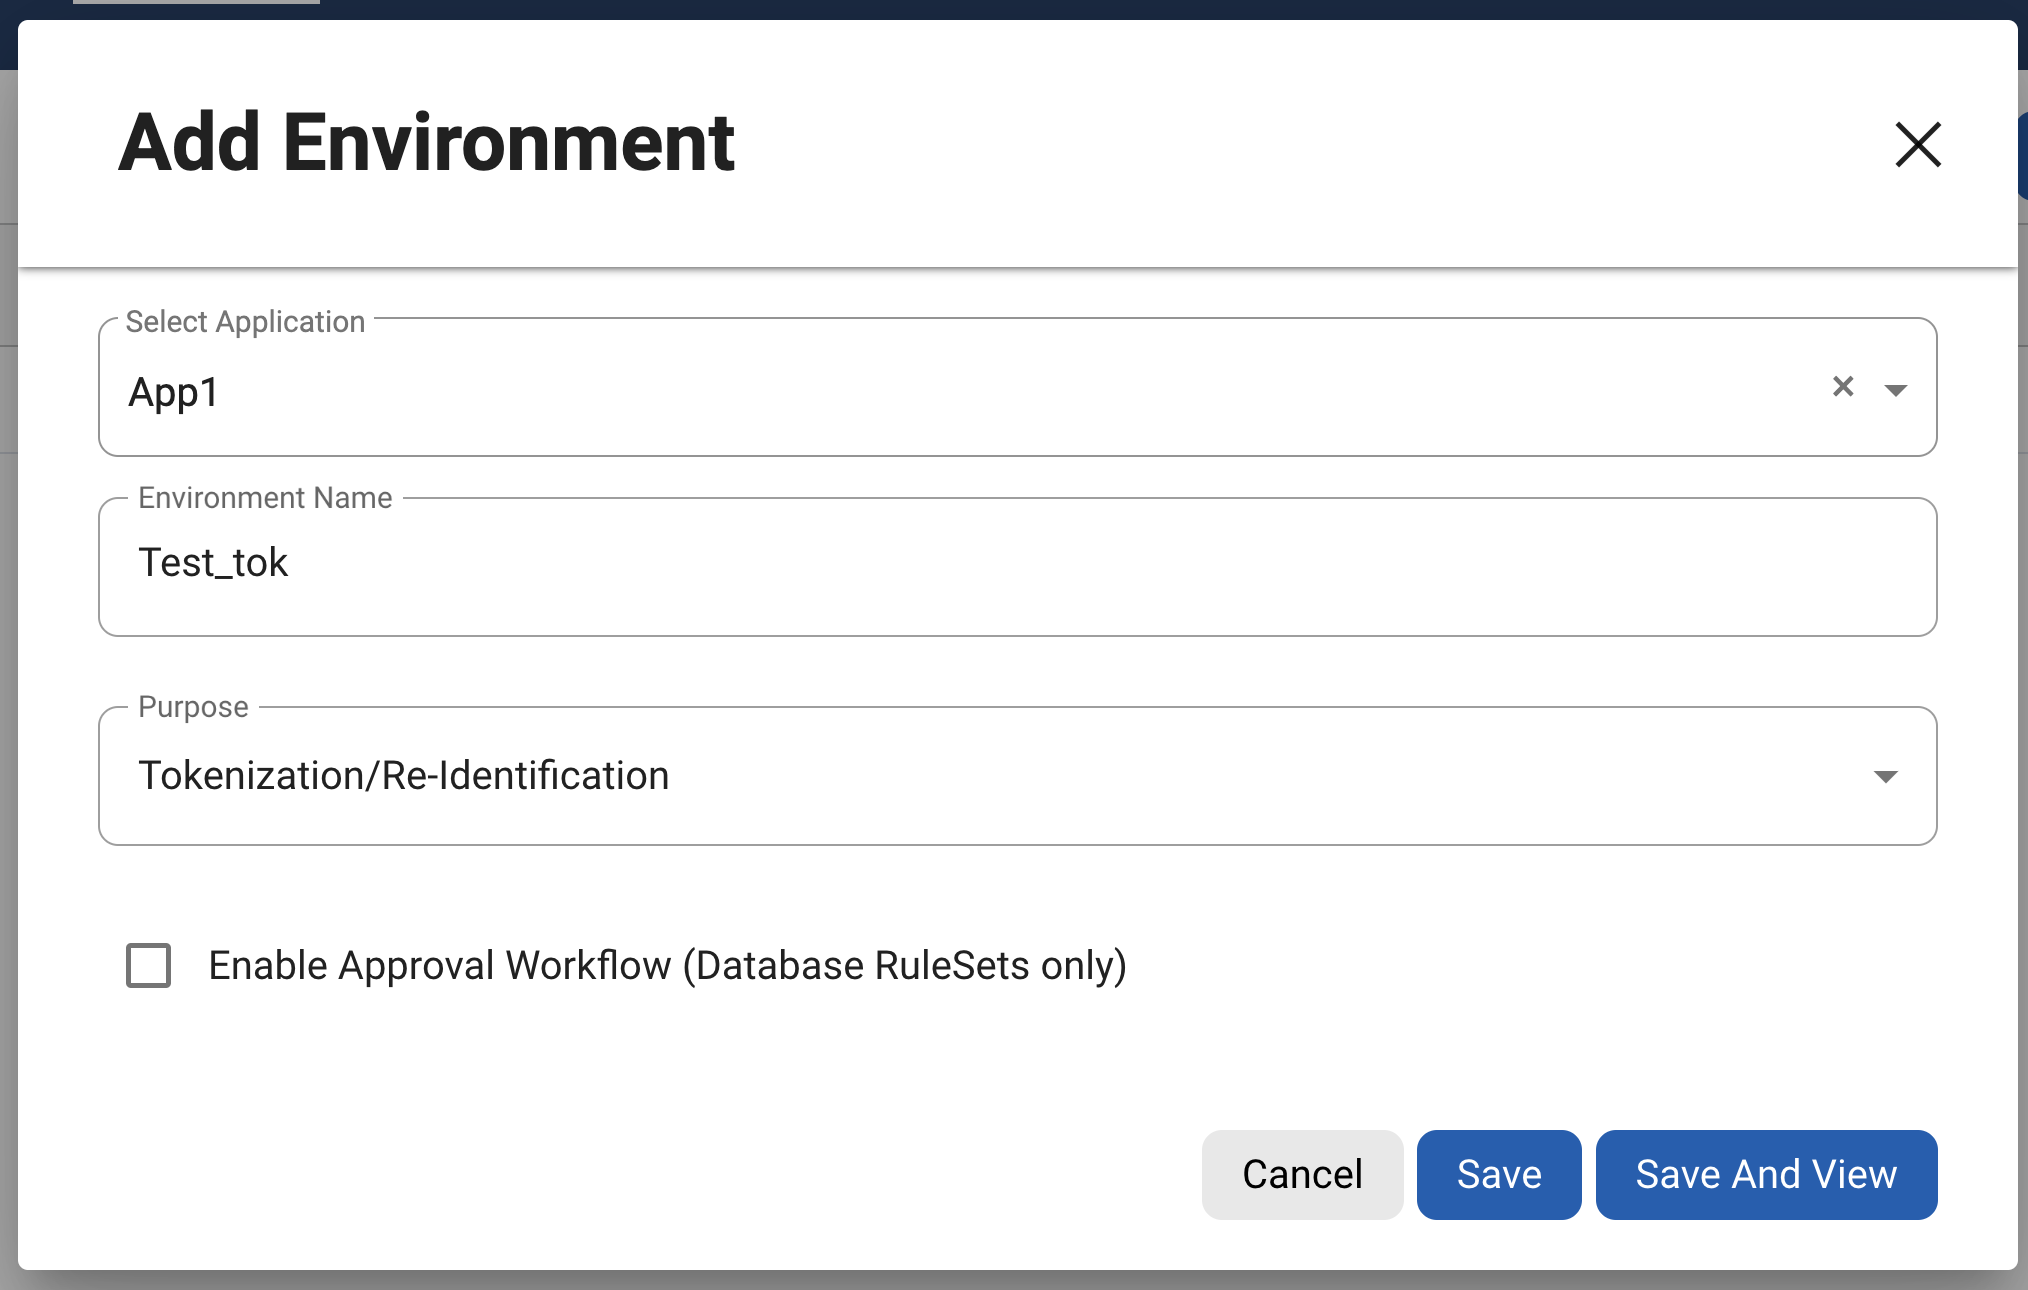Focus the Environment Name text field
Image resolution: width=2028 pixels, height=1290 pixels.
pos(1016,566)
